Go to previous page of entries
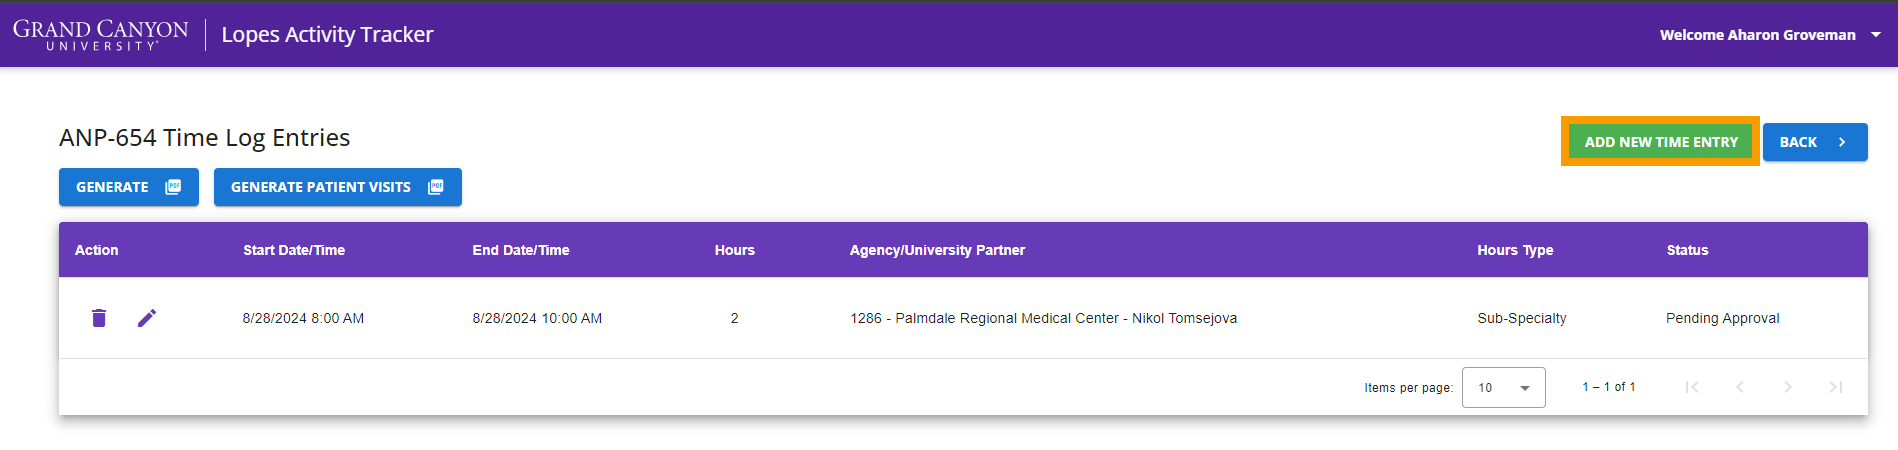The height and width of the screenshot is (450, 1898). click(1740, 387)
